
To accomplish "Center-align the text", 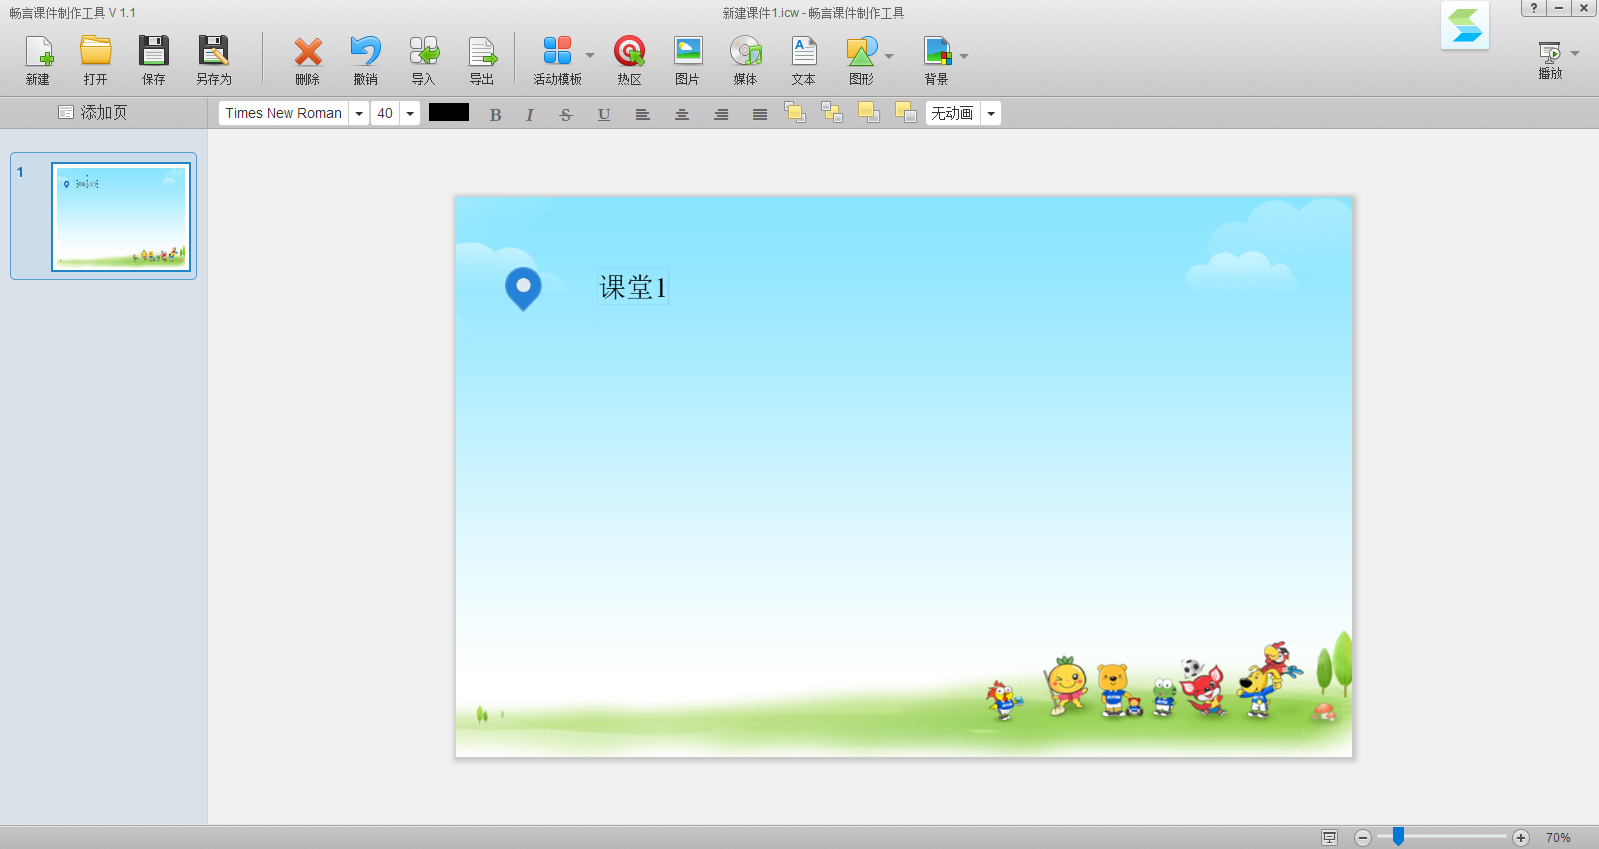I will pyautogui.click(x=682, y=114).
